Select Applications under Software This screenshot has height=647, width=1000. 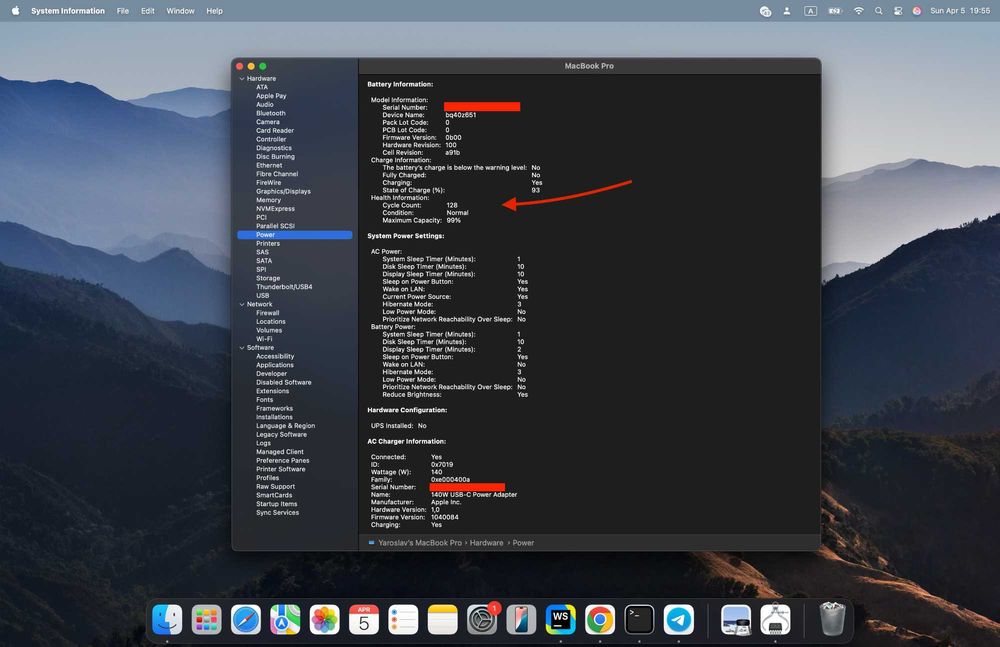[275, 365]
